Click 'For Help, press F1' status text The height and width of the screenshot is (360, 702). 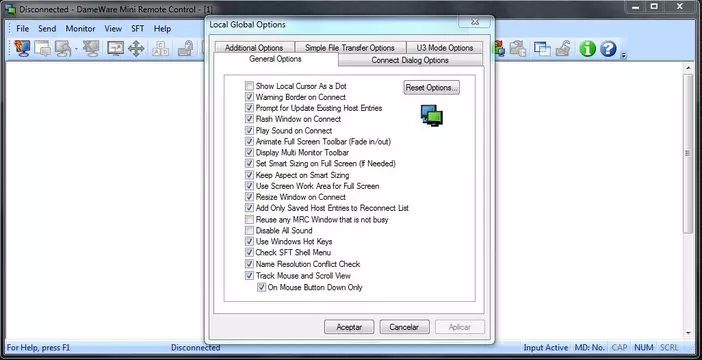(x=39, y=347)
